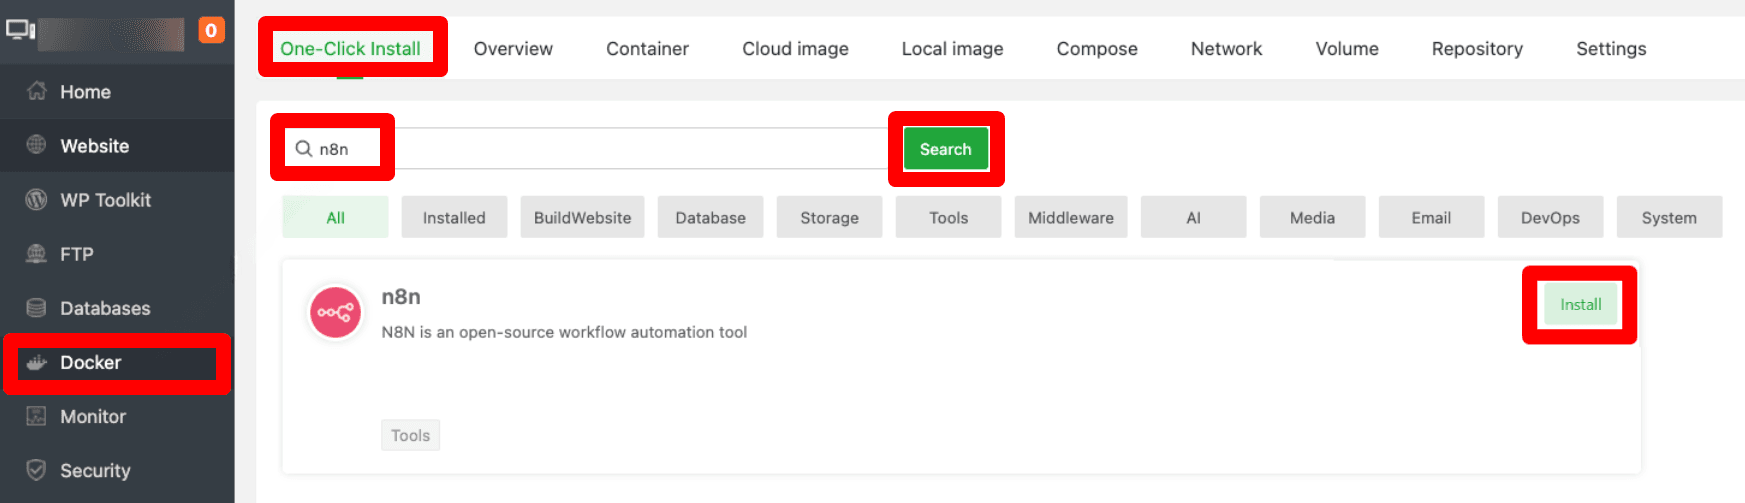
Task: Filter by Database category
Action: [x=710, y=217]
